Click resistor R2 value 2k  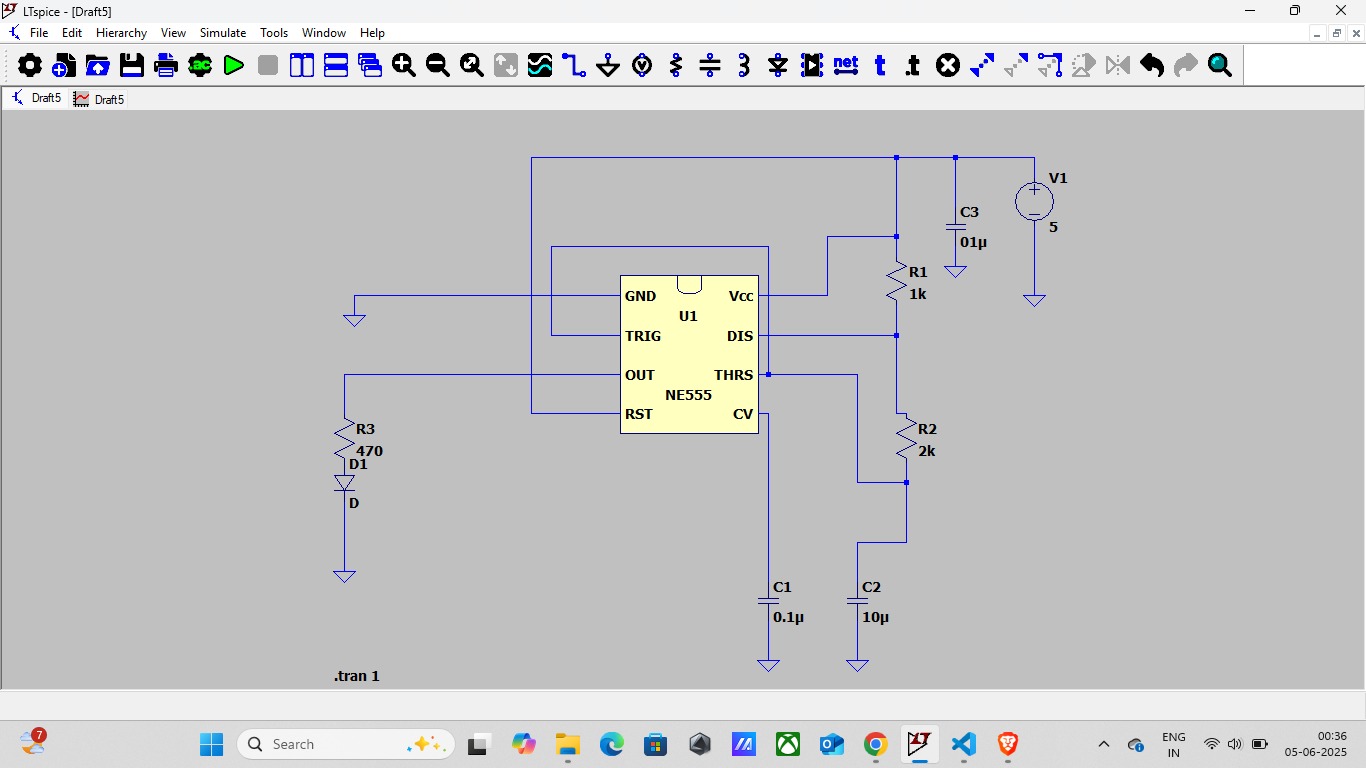click(x=927, y=451)
